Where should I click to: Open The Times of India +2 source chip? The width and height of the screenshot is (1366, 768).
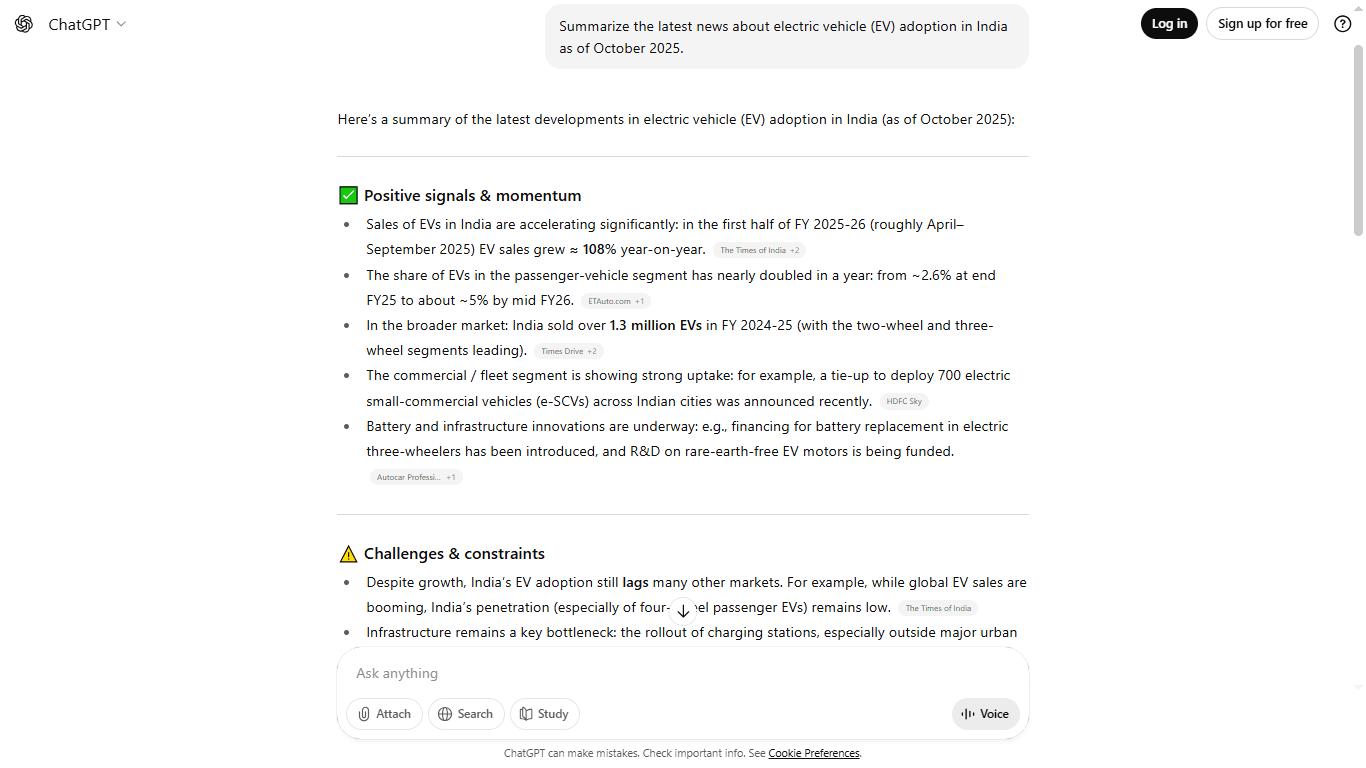coord(759,250)
